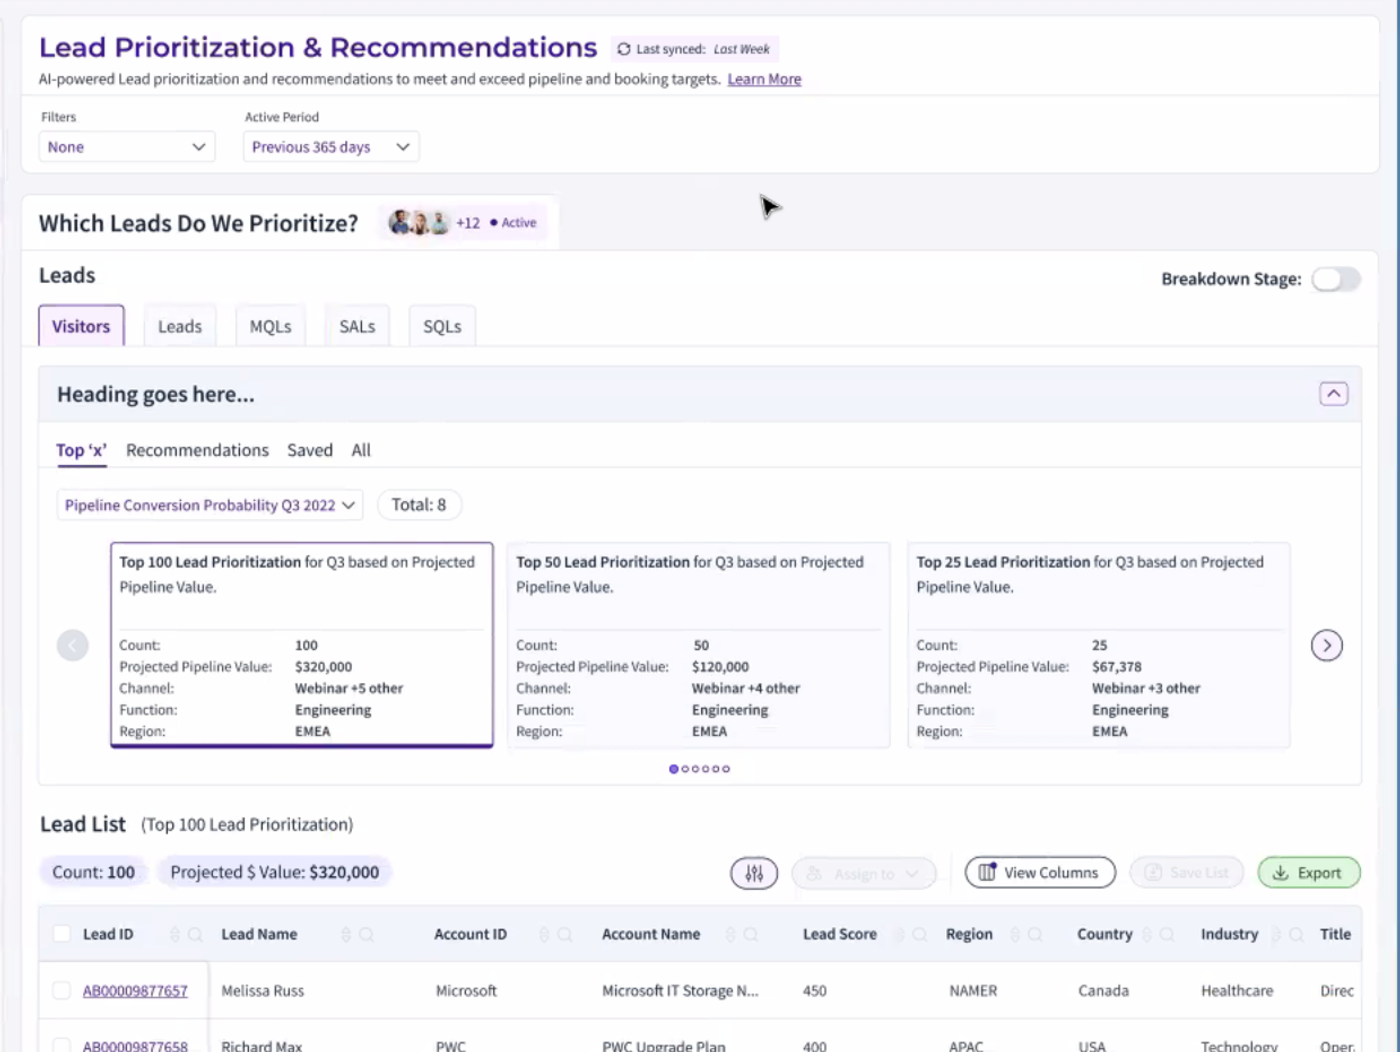Select the Top 25 Lead Prioritization card
Viewport: 1400px width, 1052px height.
tap(1098, 645)
